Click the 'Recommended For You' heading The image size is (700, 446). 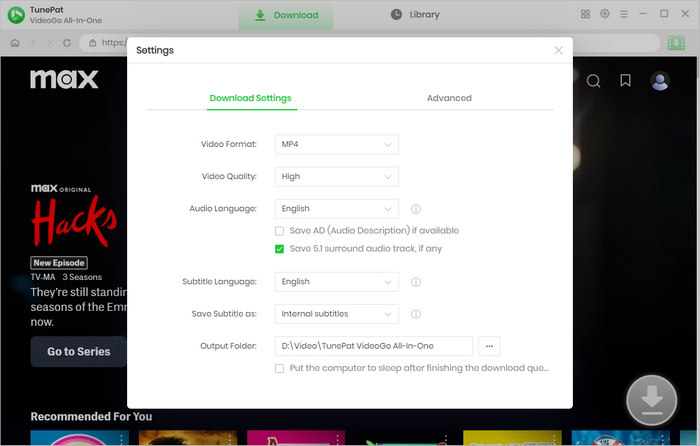tap(91, 417)
